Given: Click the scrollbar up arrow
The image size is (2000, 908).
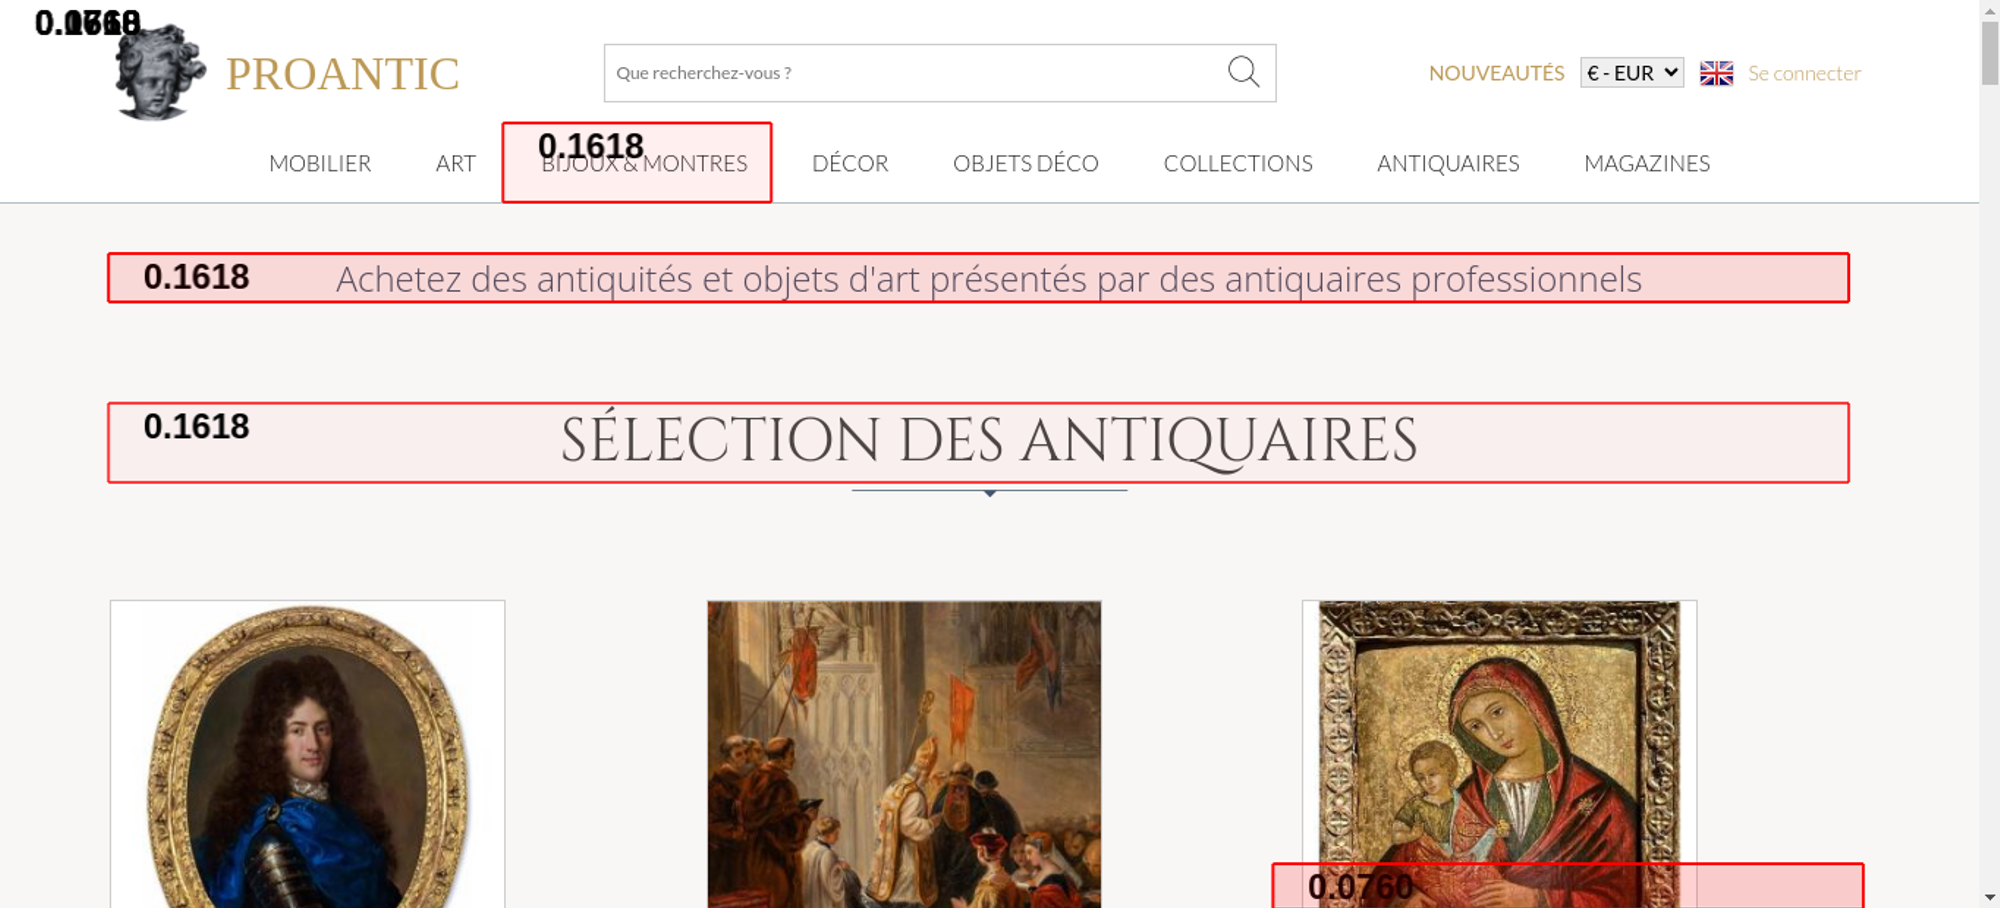Looking at the screenshot, I should [x=1989, y=10].
